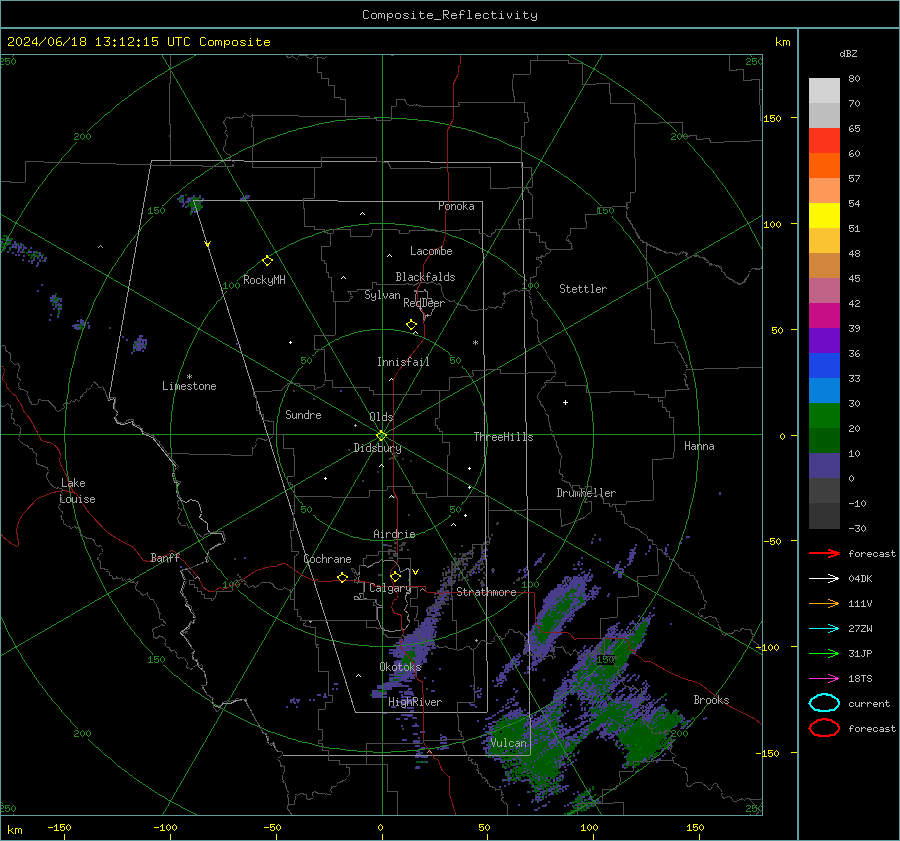900x841 pixels.
Task: Click the km unit label at top right
Action: (x=782, y=42)
